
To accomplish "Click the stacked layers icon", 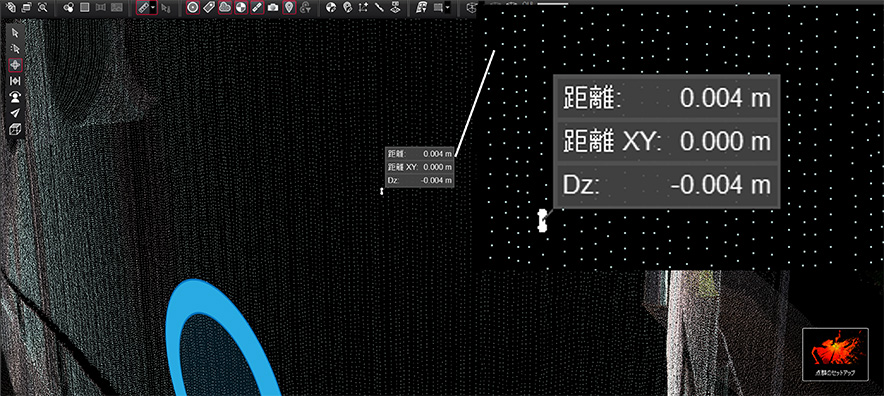I will [396, 8].
